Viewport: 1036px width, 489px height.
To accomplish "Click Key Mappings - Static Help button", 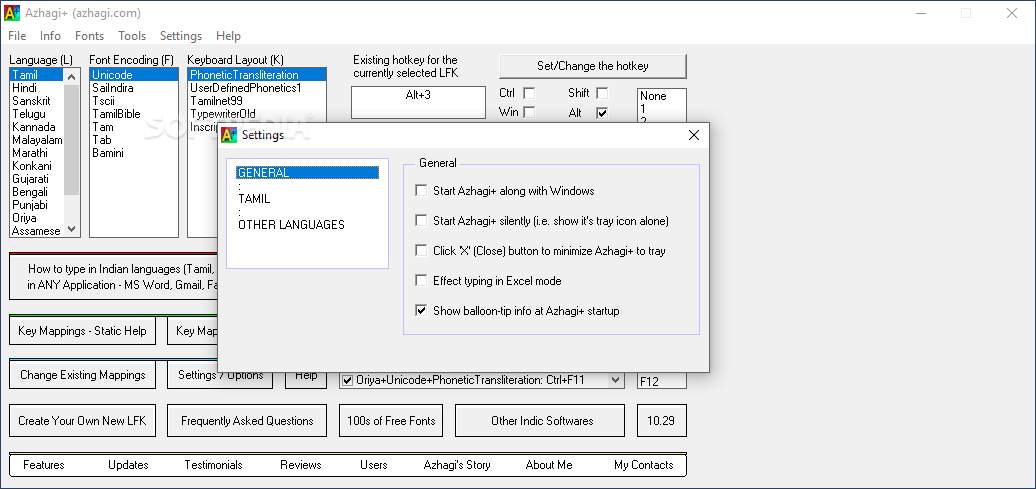I will (83, 330).
